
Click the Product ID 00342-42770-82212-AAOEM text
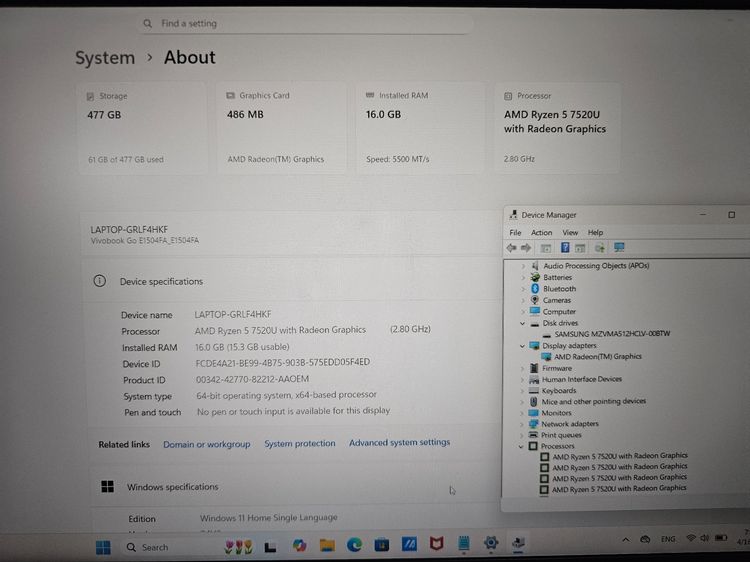click(x=253, y=379)
